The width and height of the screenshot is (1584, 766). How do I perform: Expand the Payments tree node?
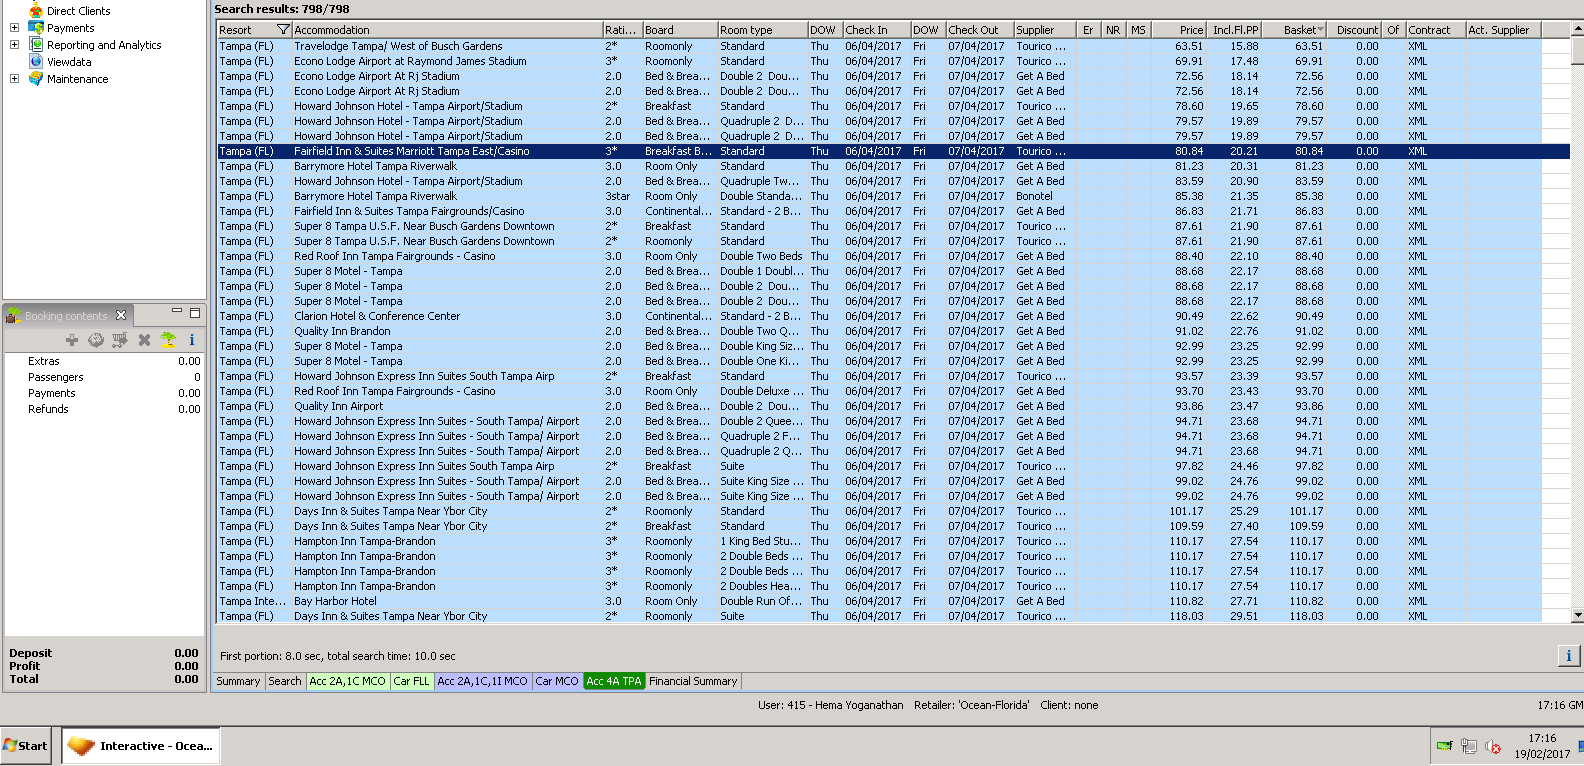pos(14,28)
